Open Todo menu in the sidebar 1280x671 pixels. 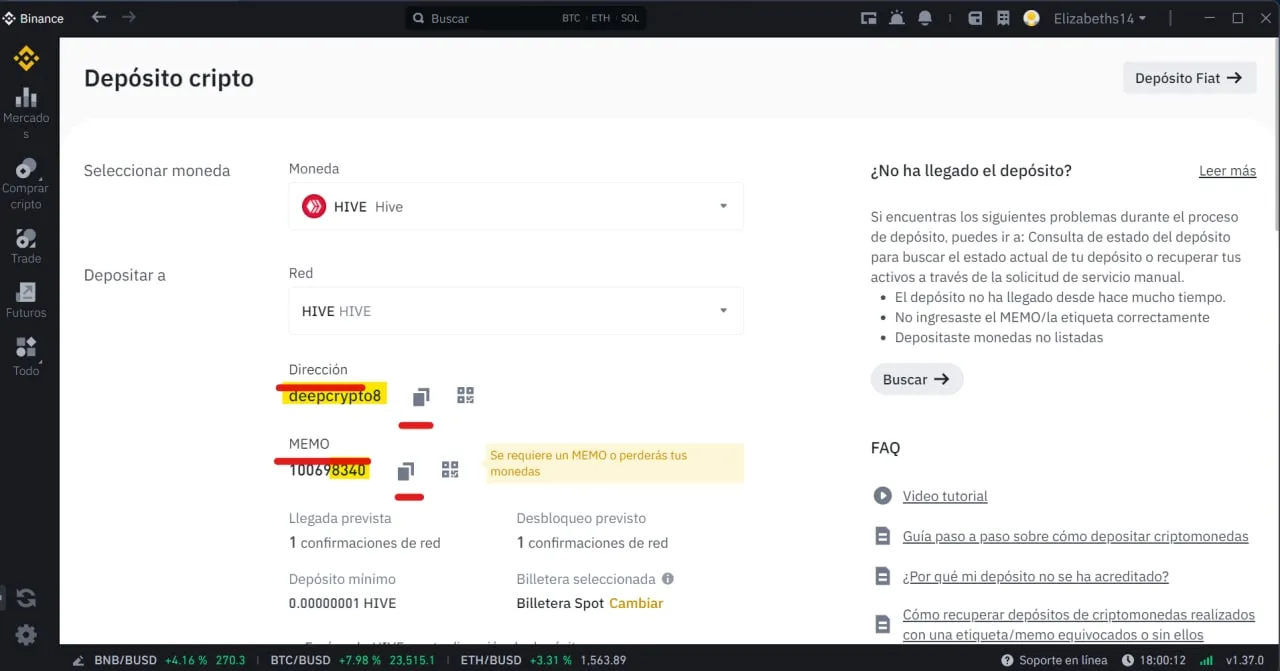tap(26, 357)
